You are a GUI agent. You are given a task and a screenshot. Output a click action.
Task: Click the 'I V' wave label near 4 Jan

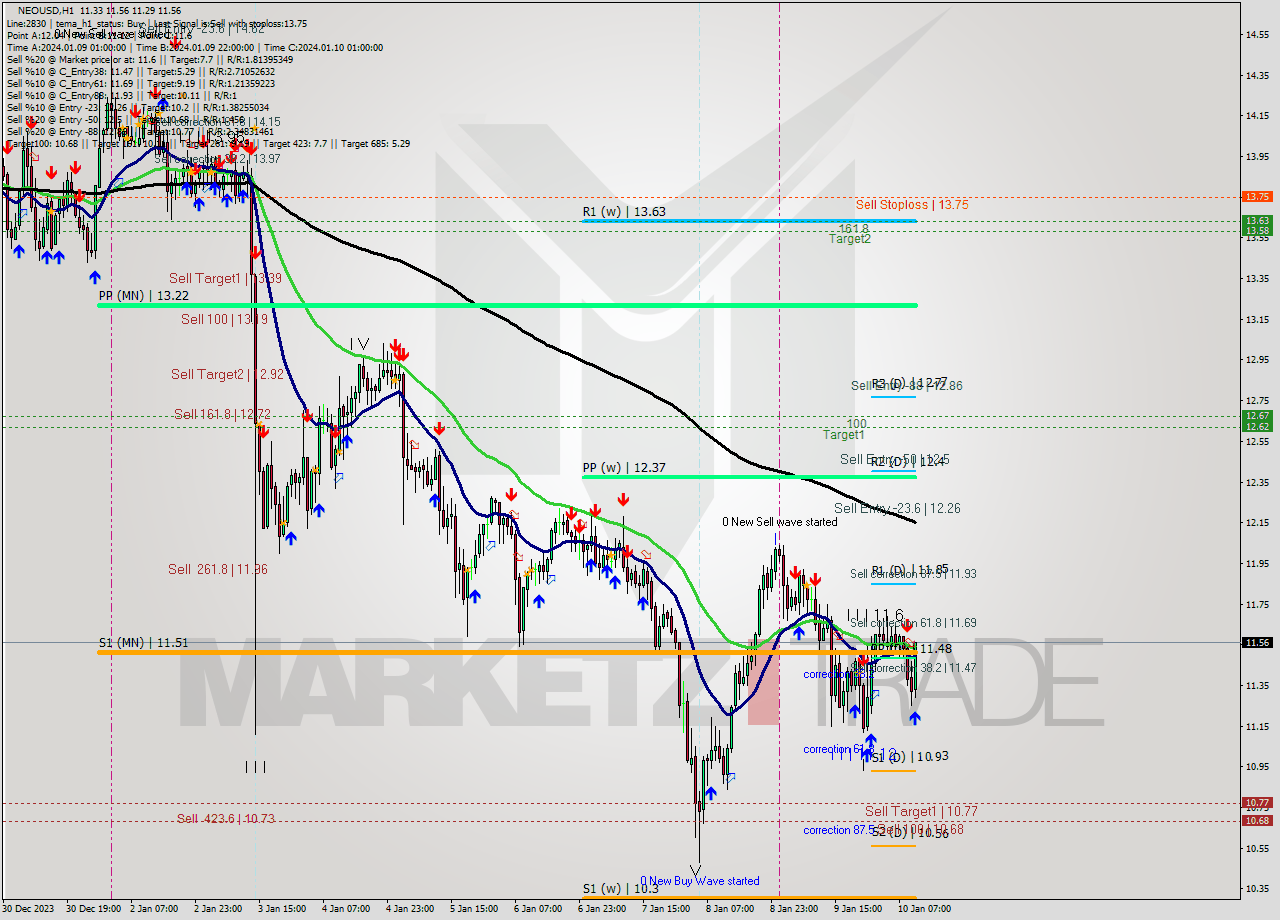point(359,344)
